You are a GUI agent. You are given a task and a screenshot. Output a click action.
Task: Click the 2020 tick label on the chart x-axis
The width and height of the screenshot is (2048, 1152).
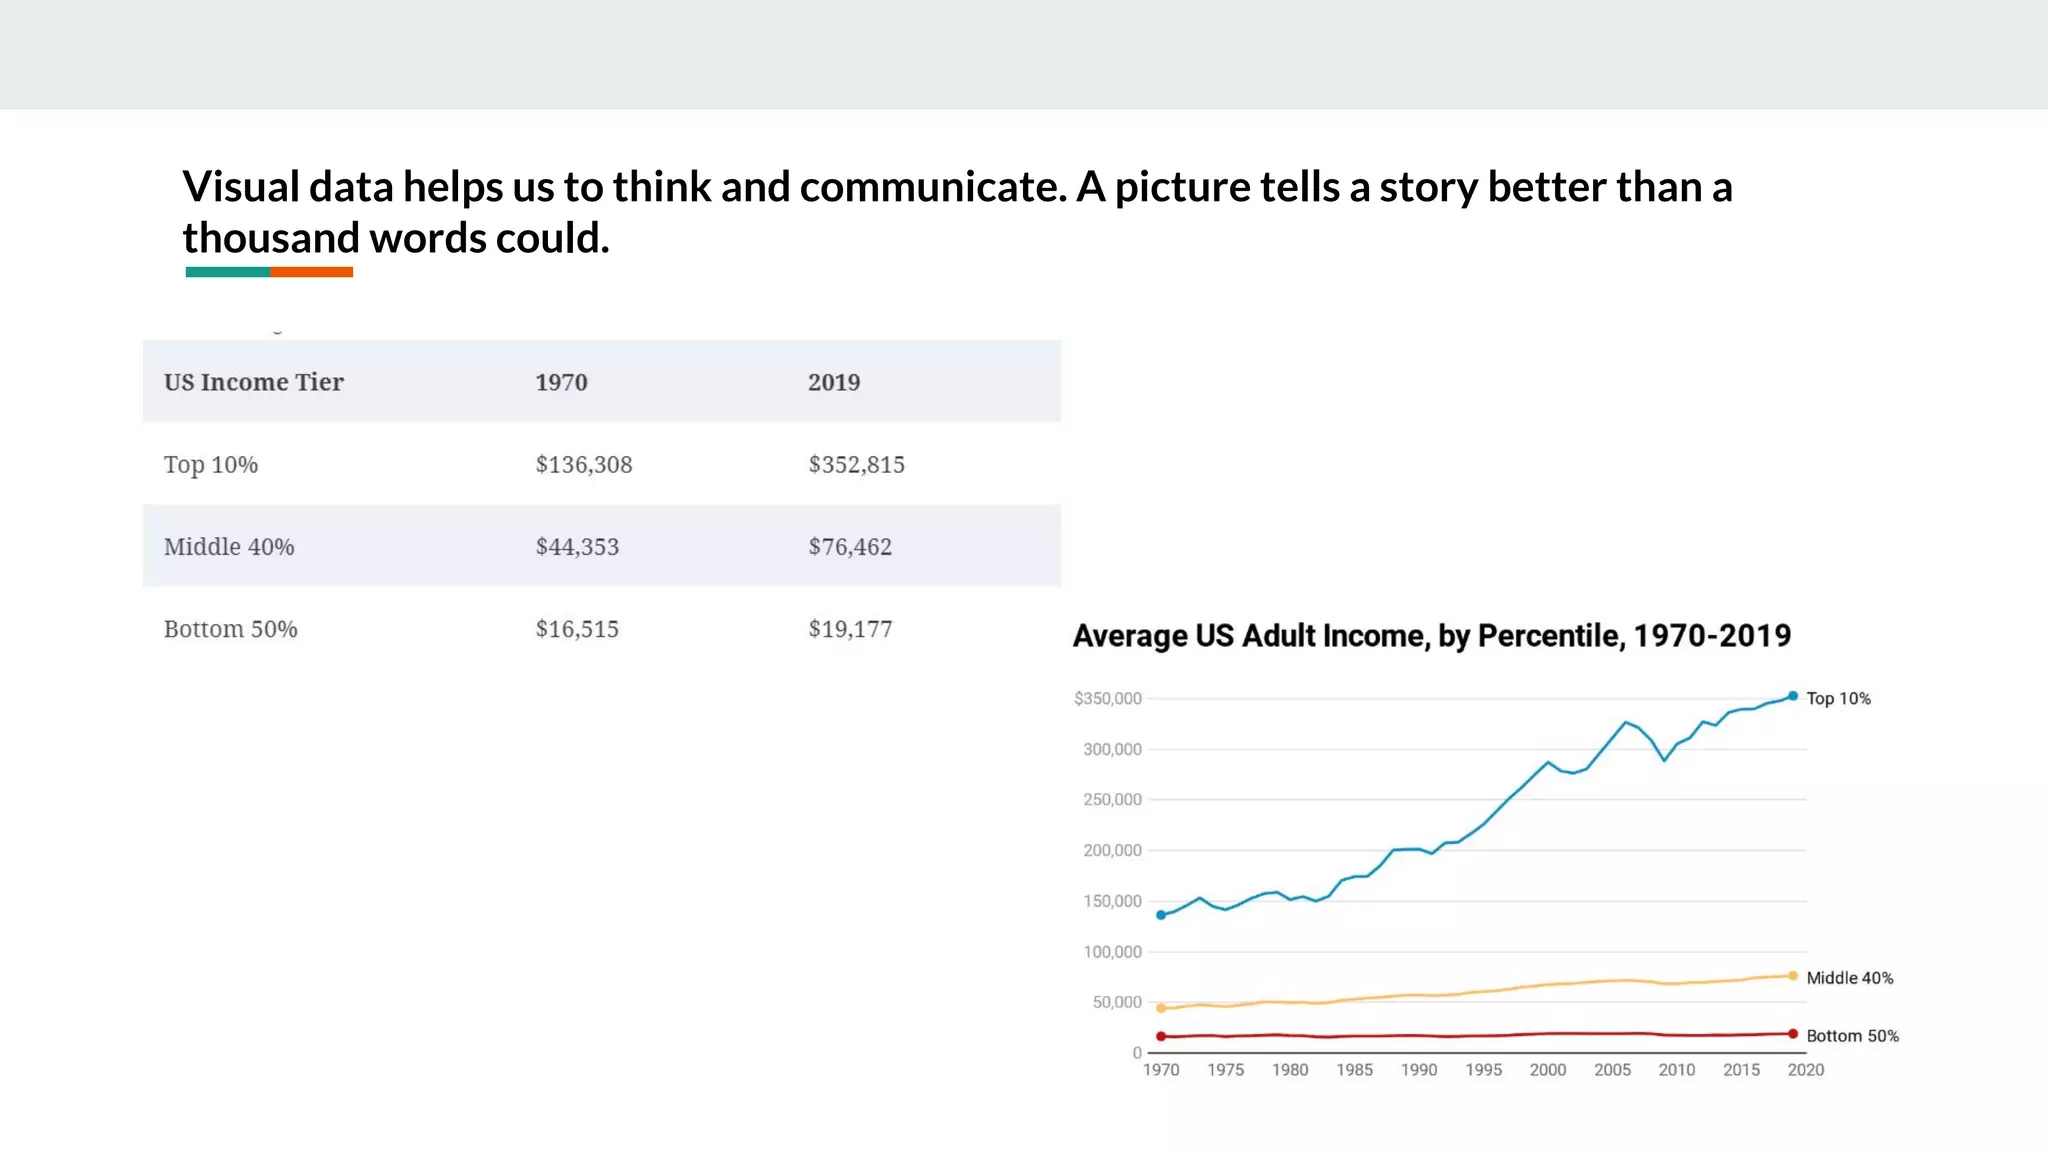point(1805,1070)
